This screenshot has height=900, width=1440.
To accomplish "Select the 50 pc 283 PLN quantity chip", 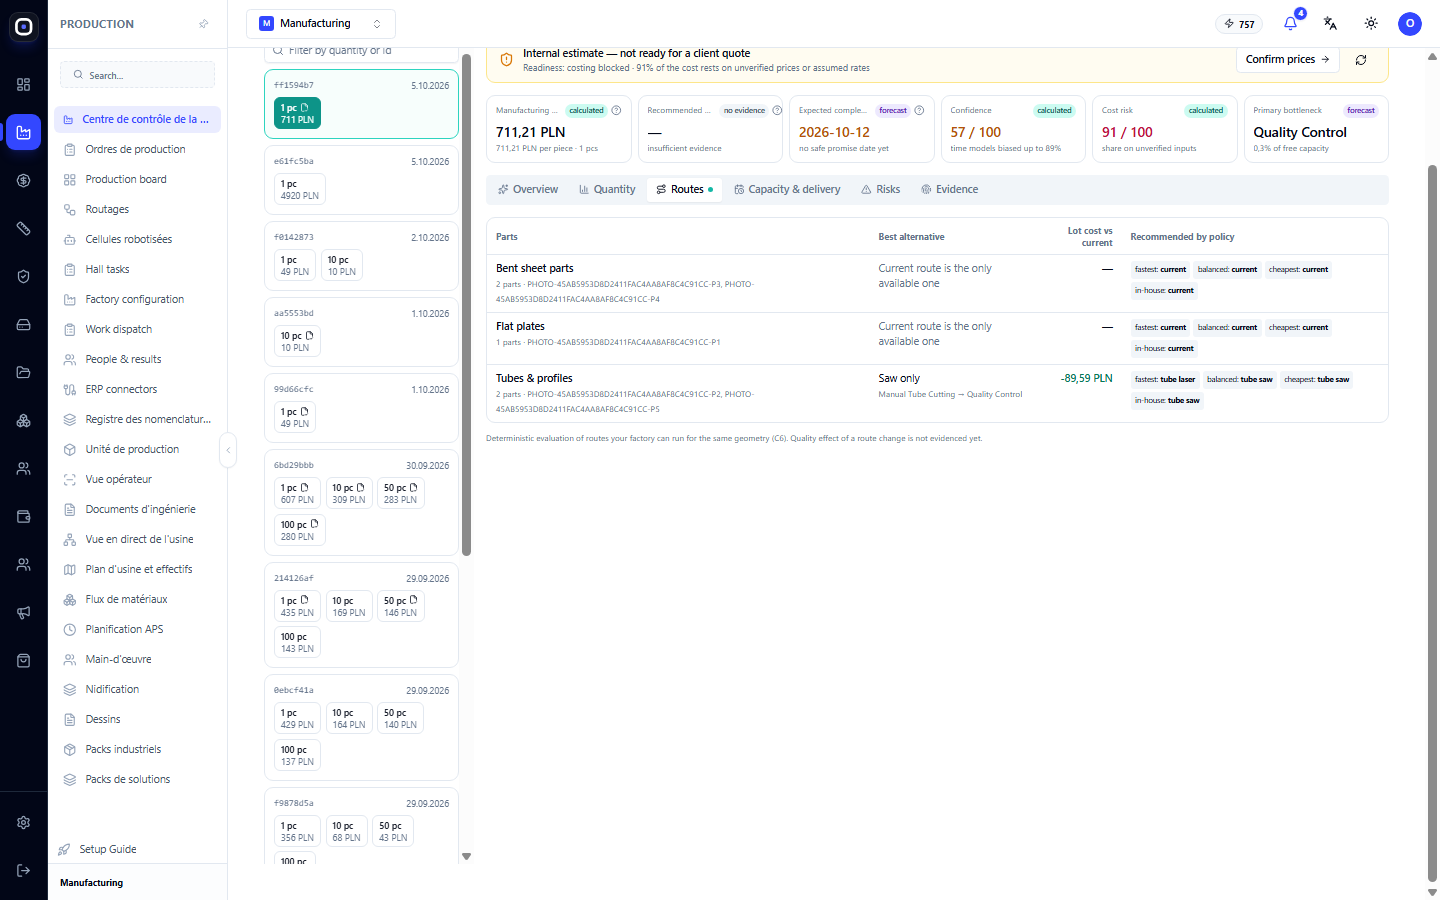I will [400, 494].
